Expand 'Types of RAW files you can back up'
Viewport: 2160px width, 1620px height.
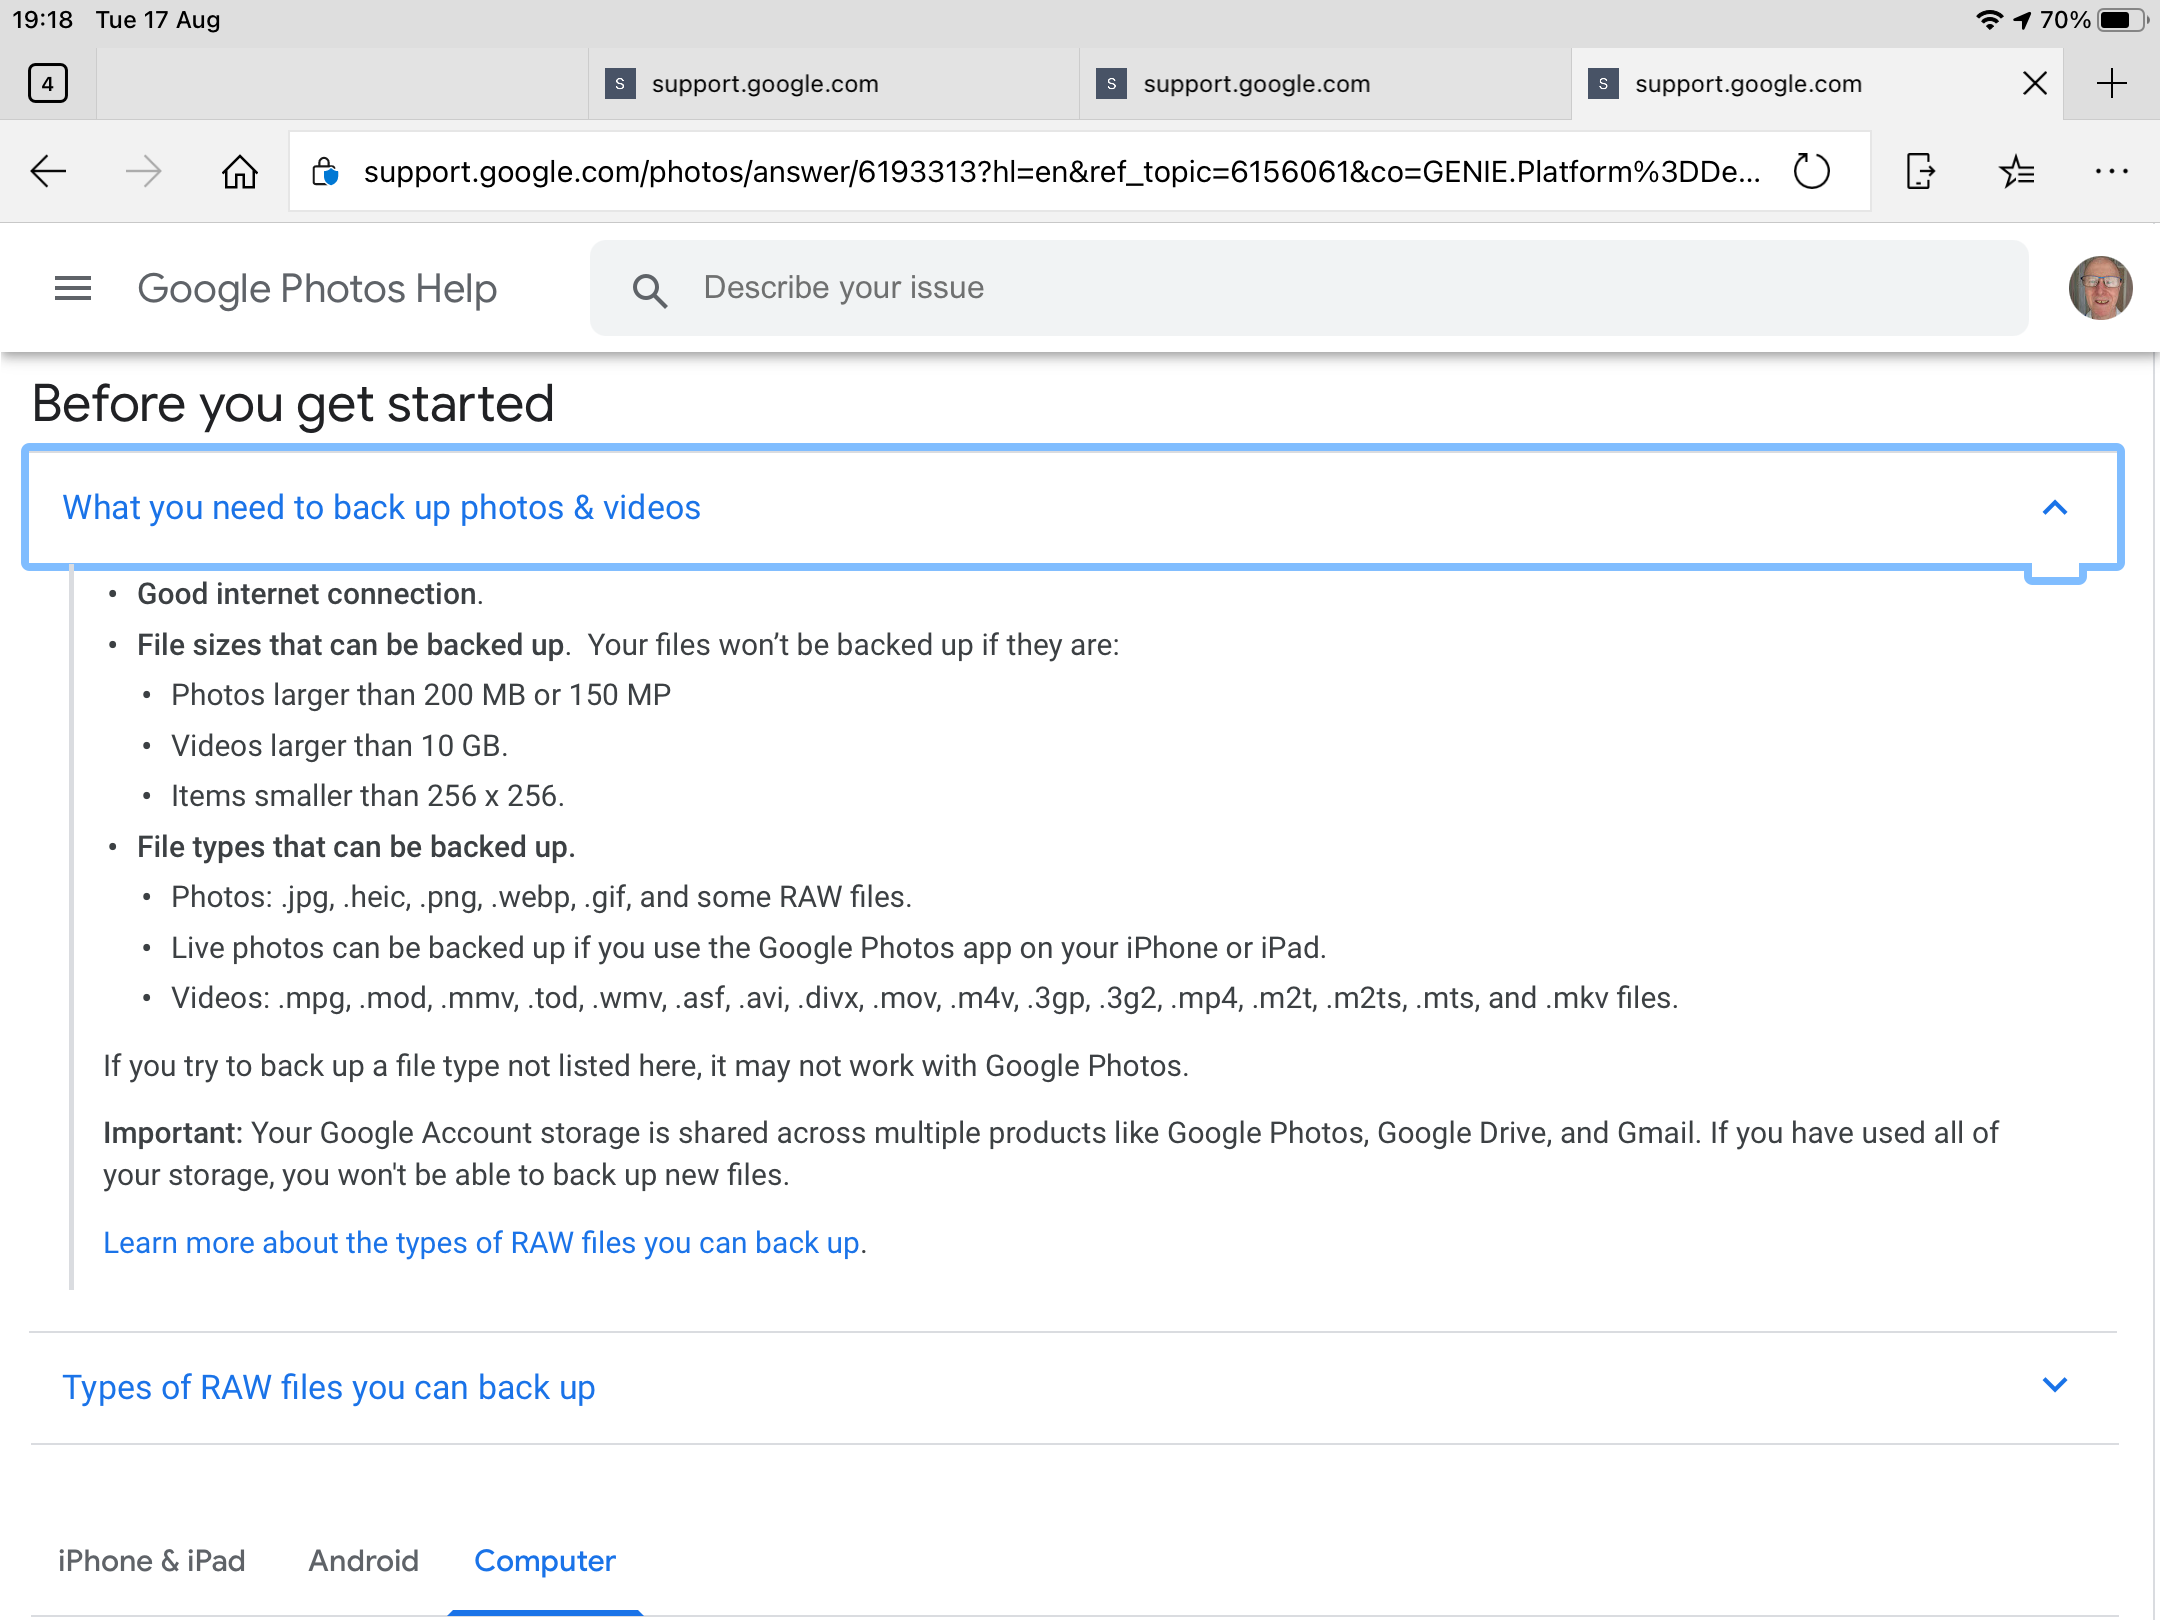[329, 1388]
